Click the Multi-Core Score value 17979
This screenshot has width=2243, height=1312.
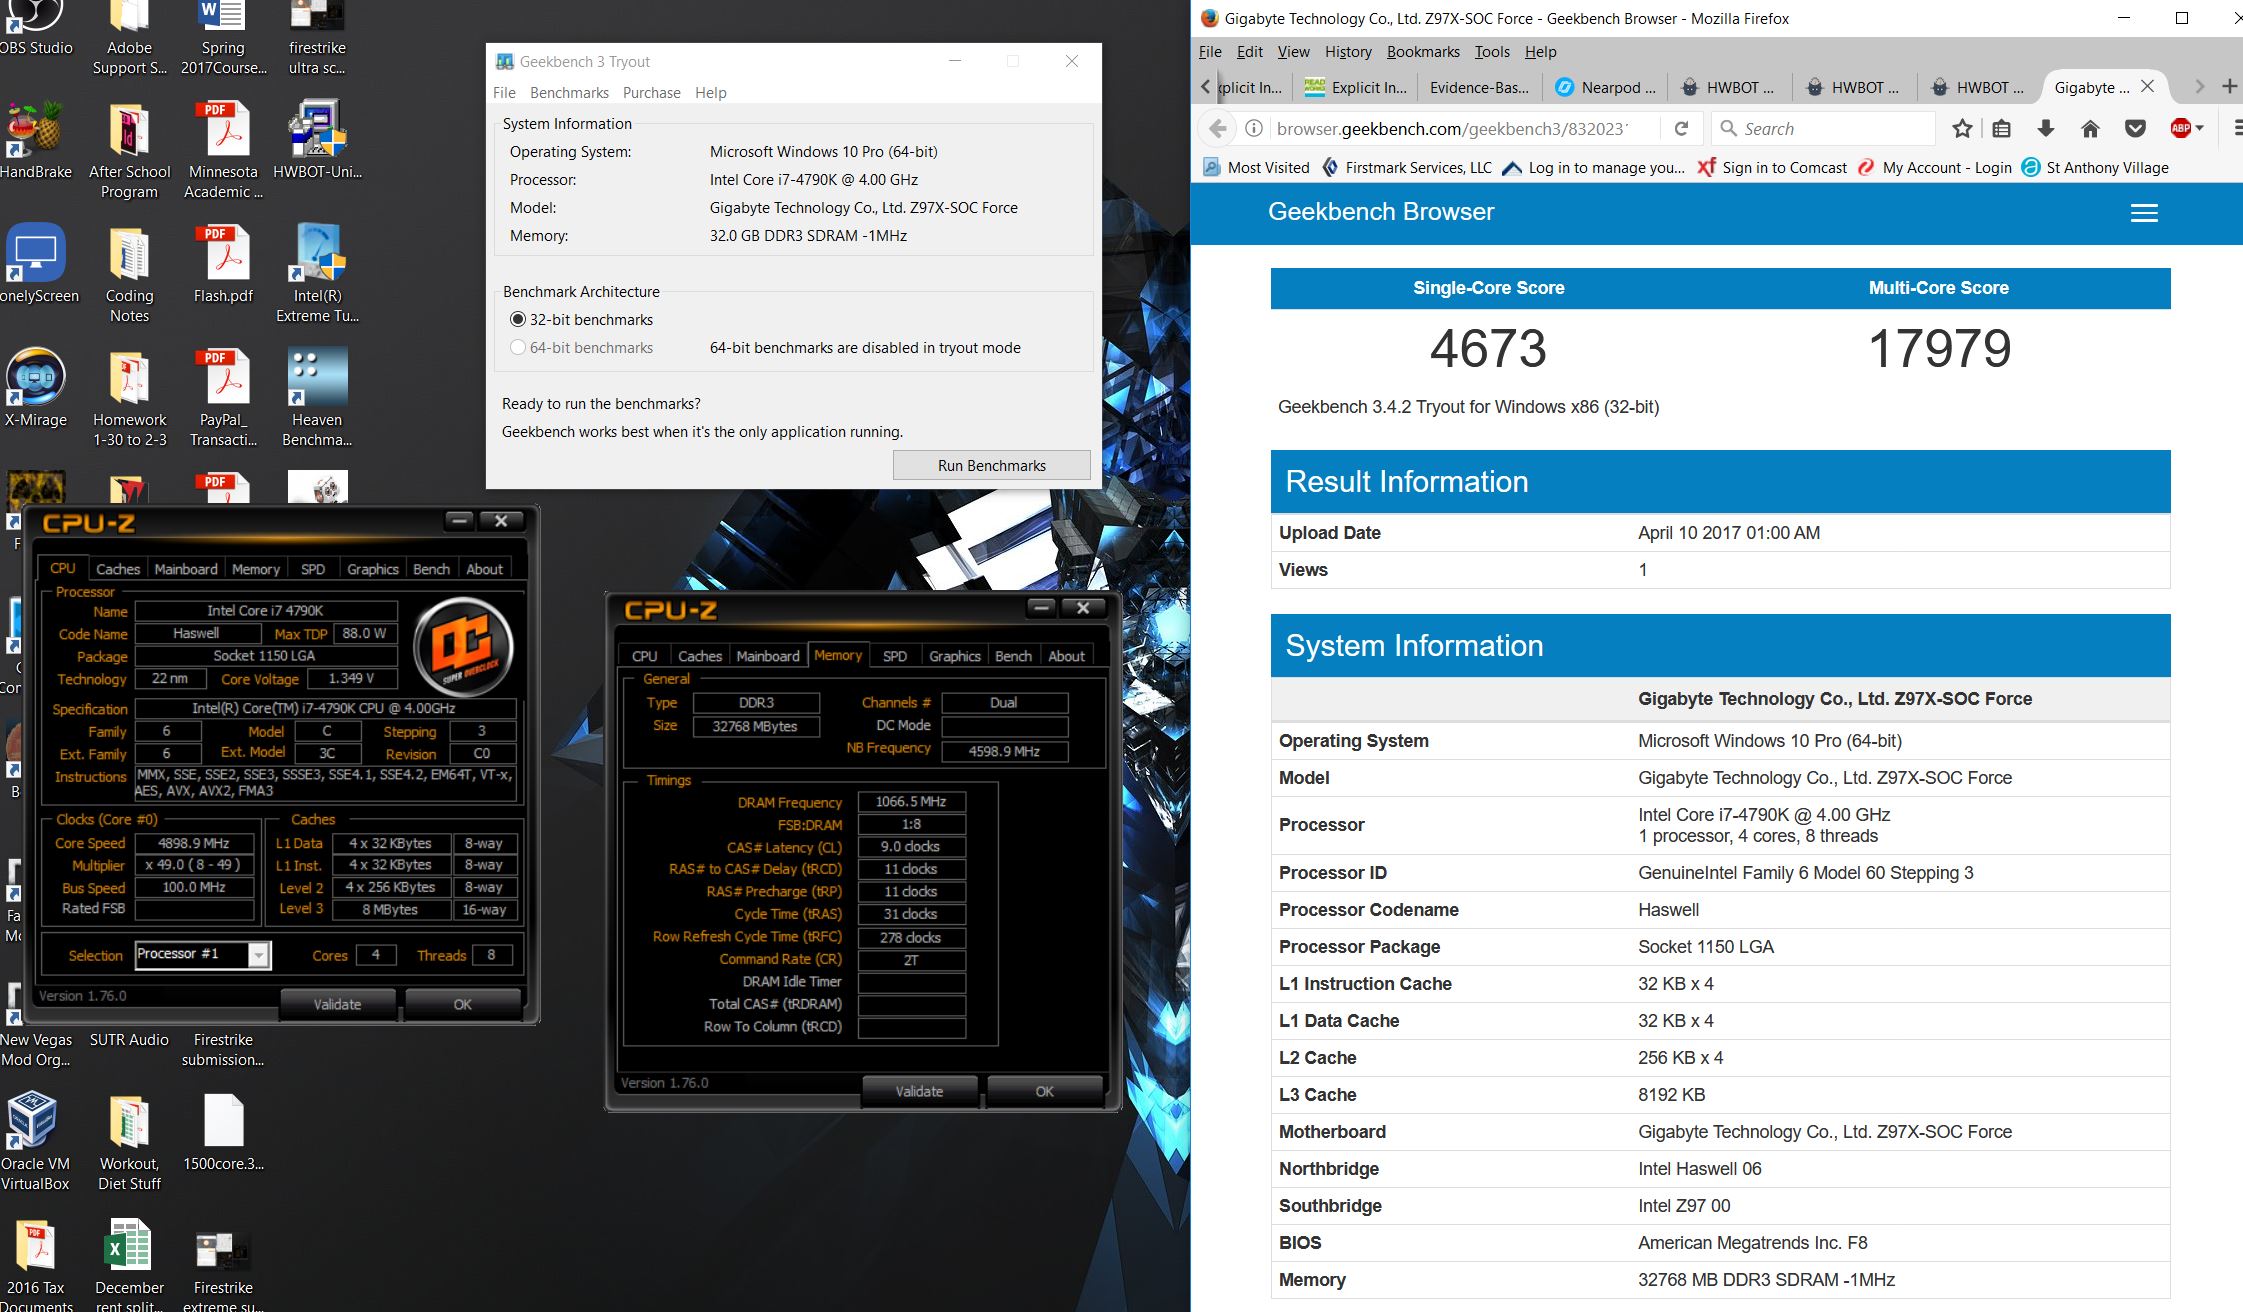1939,349
